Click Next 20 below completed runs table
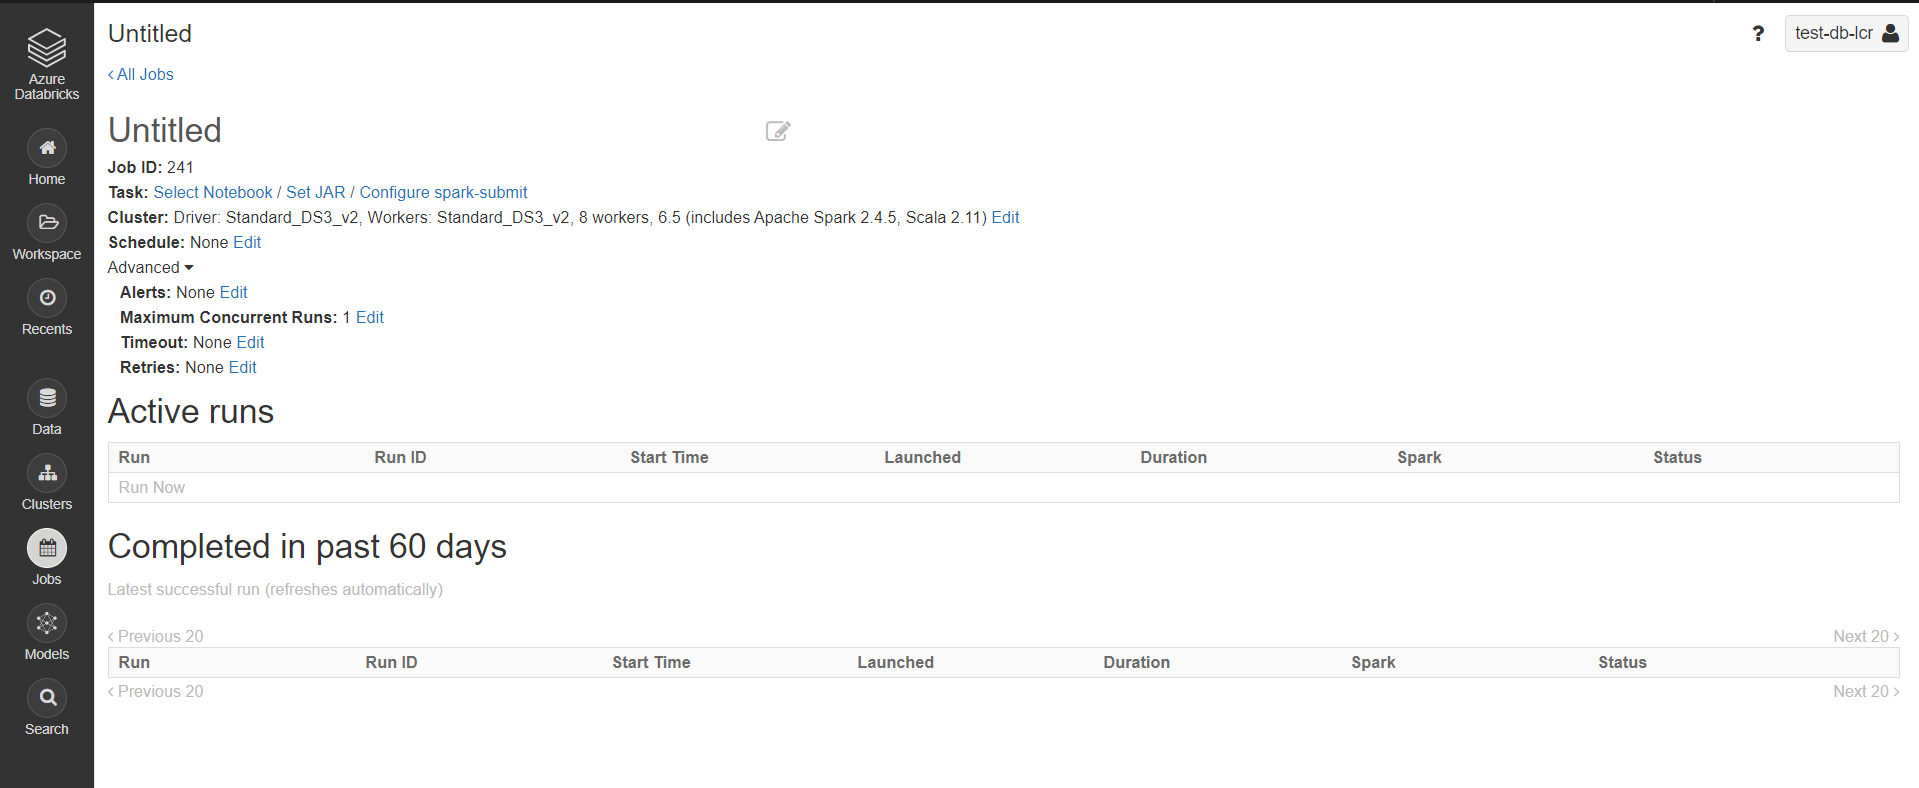Screen dimensions: 1919x788 coord(1866,691)
